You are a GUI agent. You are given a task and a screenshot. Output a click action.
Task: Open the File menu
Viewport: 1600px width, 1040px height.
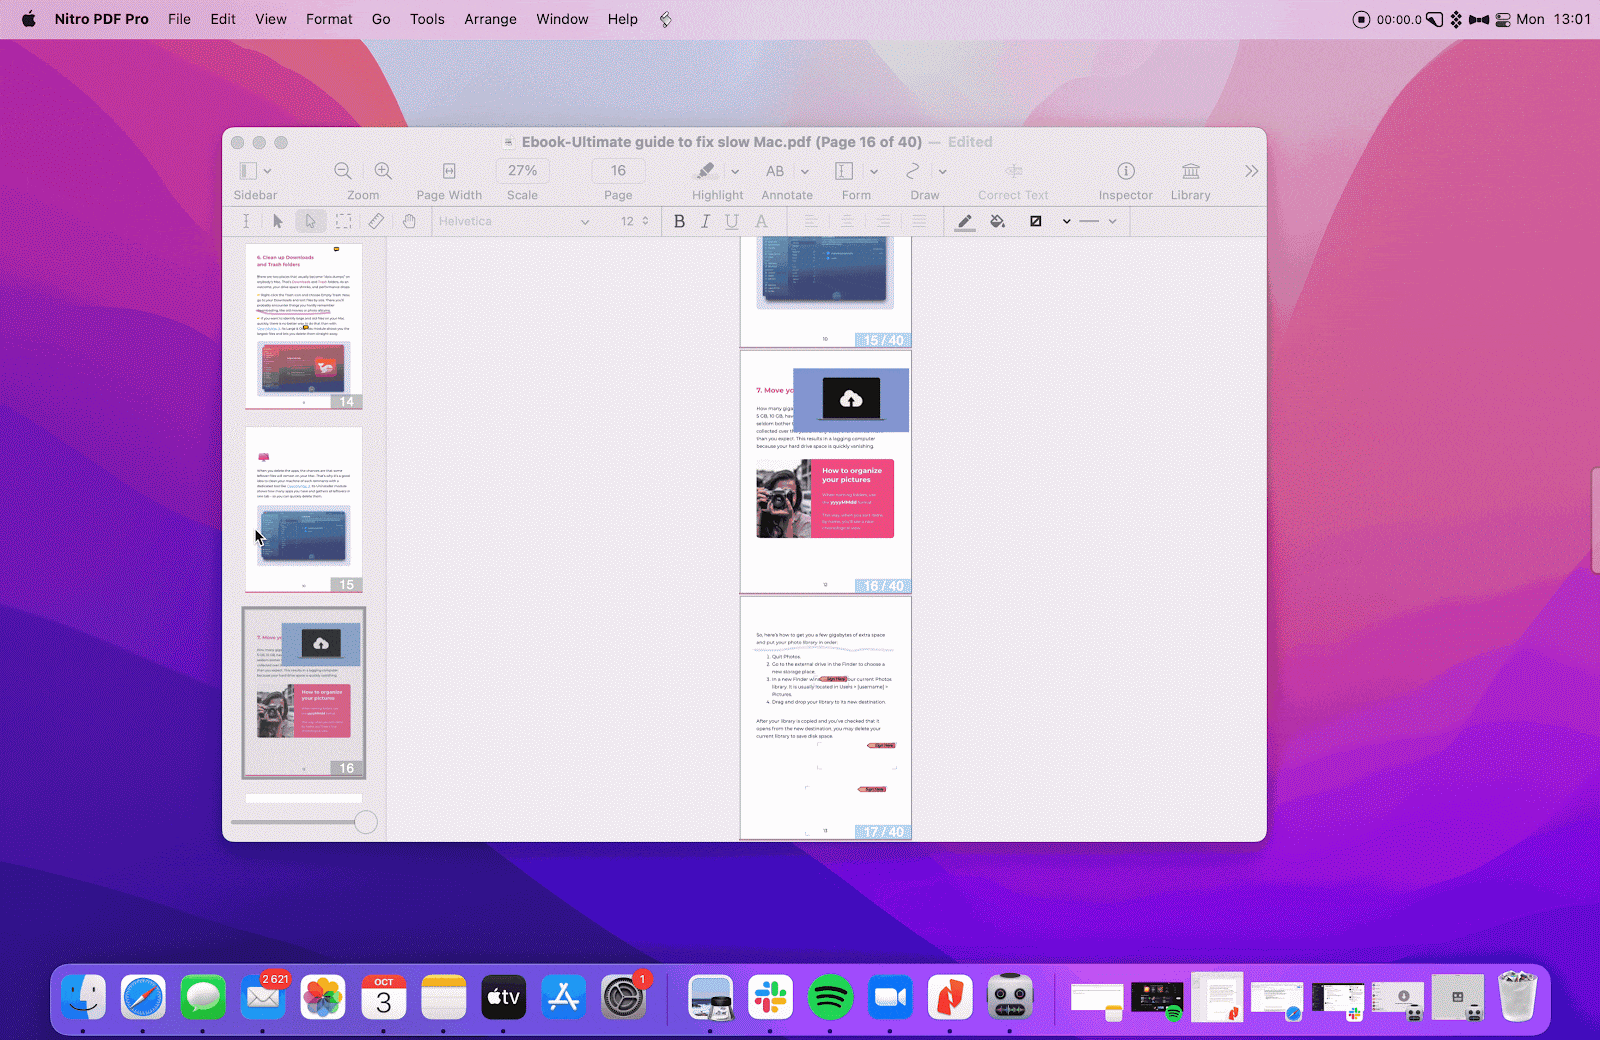coord(179,19)
